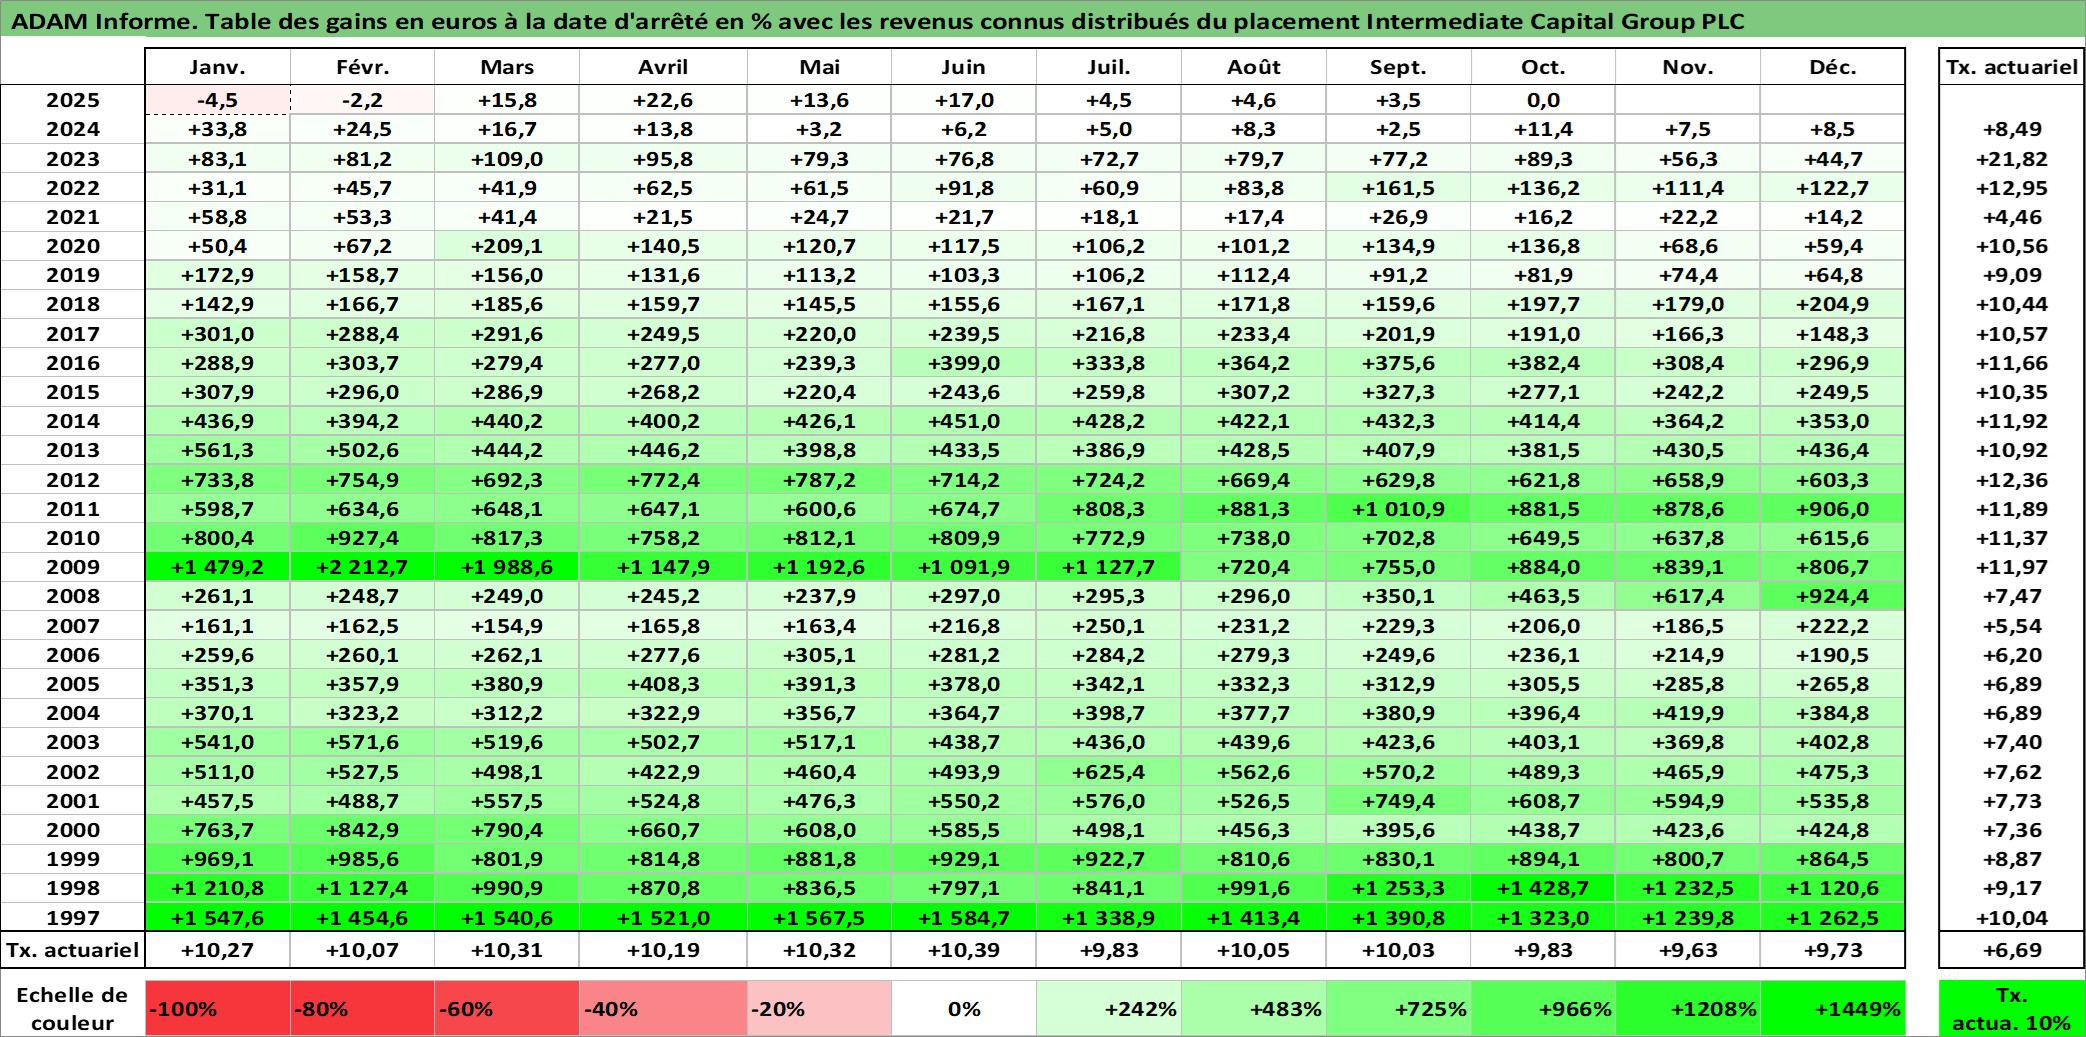Click the +21,82 actuarial rate for 2023
Viewport: 2086px width, 1037px height.
point(2011,159)
